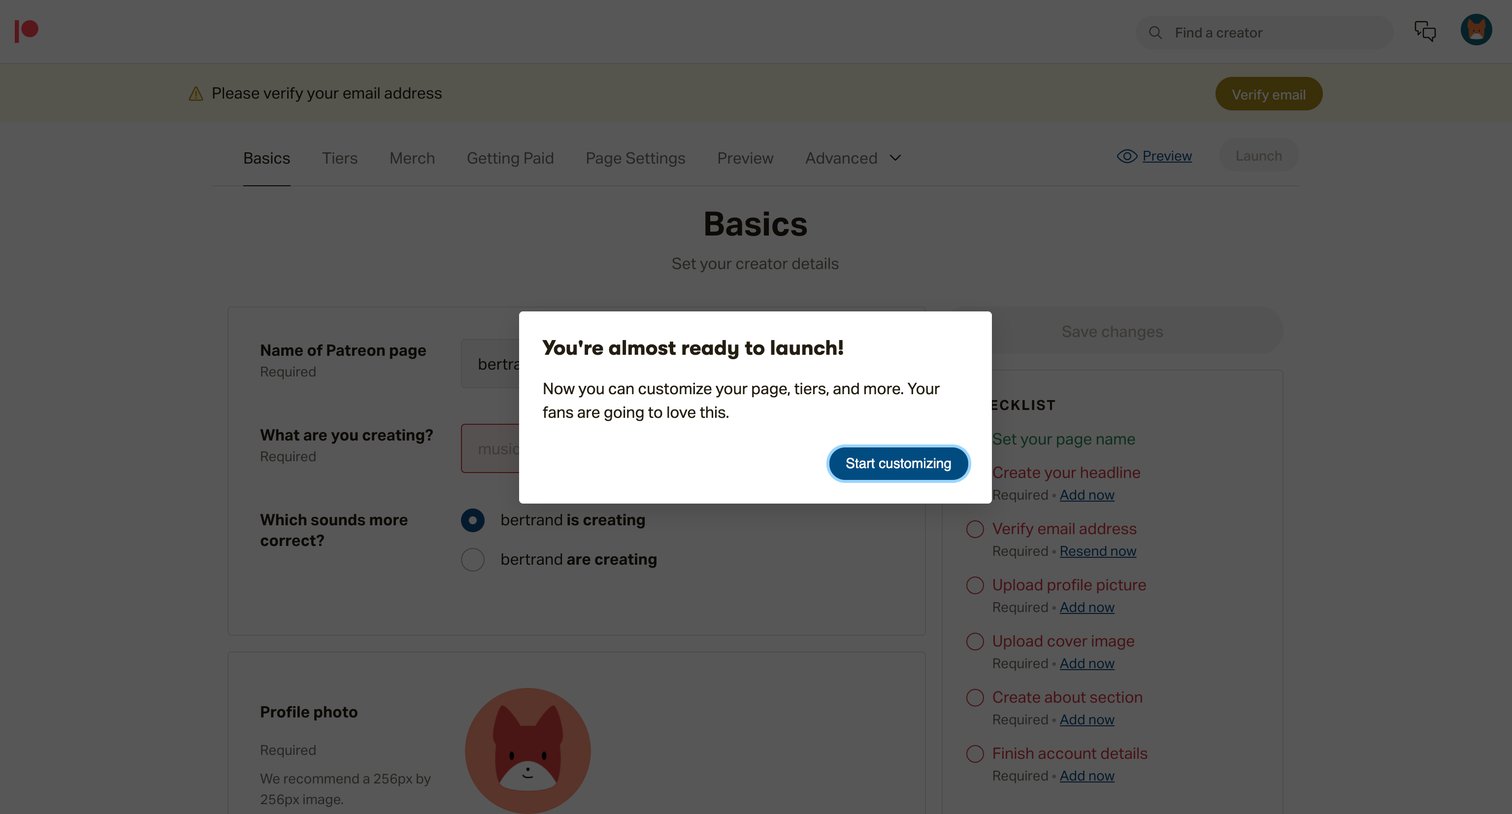Click the Patreon logo icon
The image size is (1512, 814).
click(26, 31)
